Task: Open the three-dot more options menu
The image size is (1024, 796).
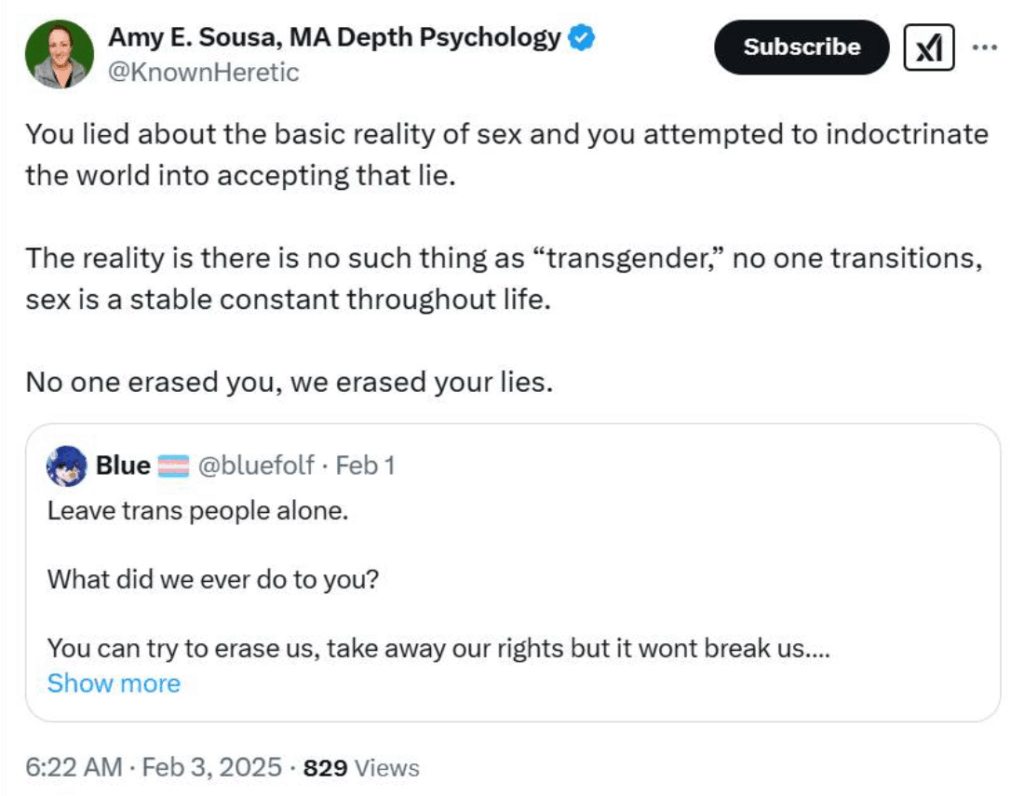Action: click(984, 47)
